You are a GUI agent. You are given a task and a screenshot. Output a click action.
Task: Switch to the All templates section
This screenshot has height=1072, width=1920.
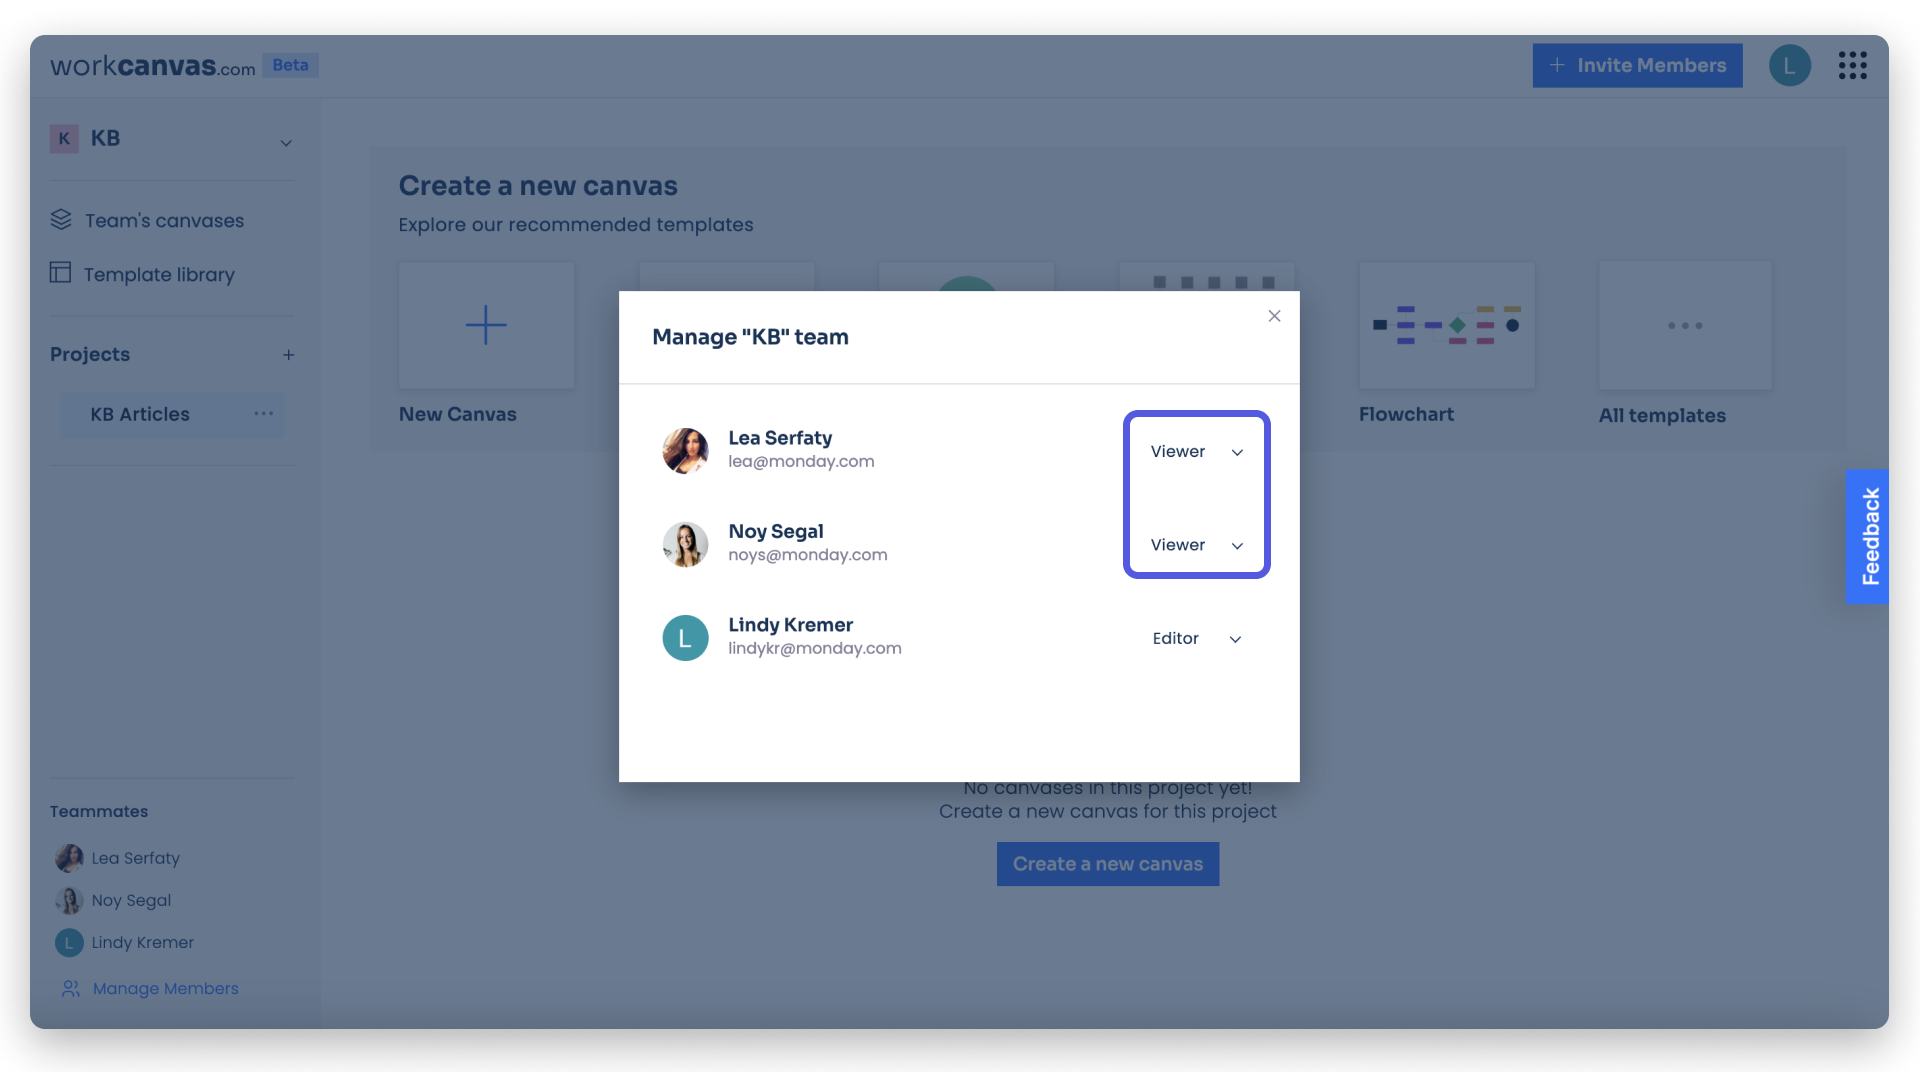(1684, 325)
